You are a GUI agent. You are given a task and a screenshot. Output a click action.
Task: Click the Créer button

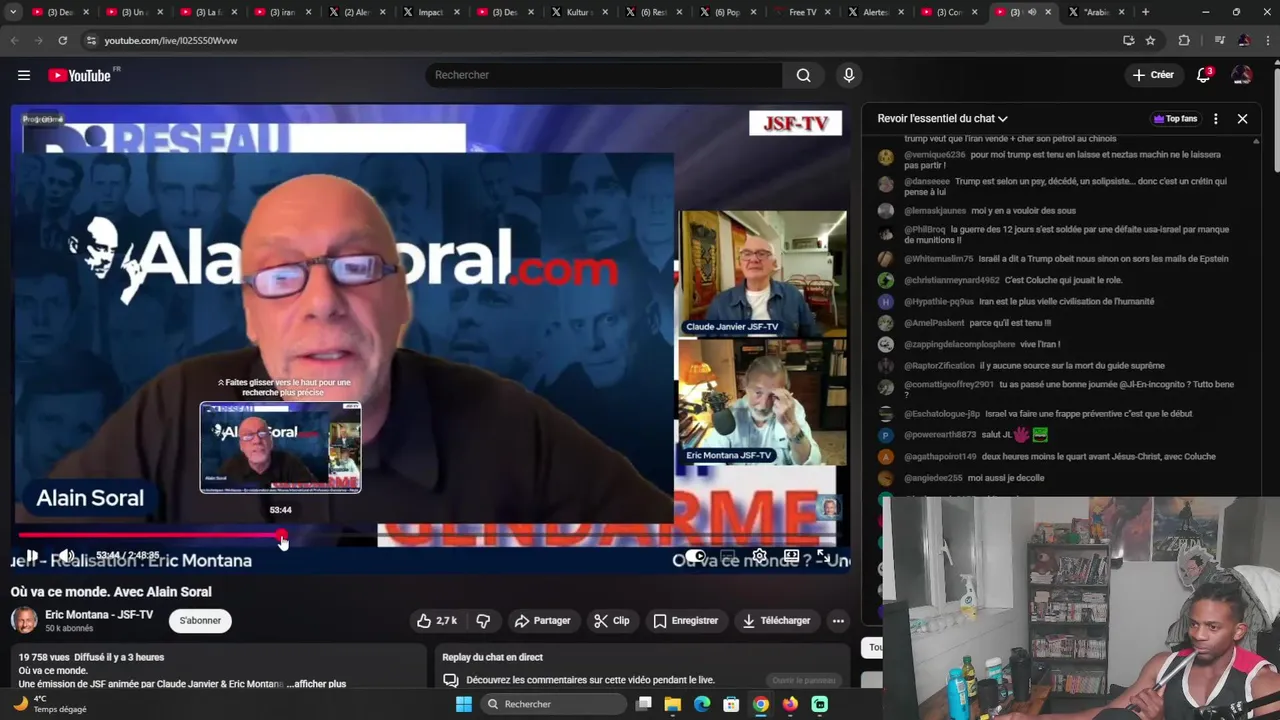tap(1153, 75)
